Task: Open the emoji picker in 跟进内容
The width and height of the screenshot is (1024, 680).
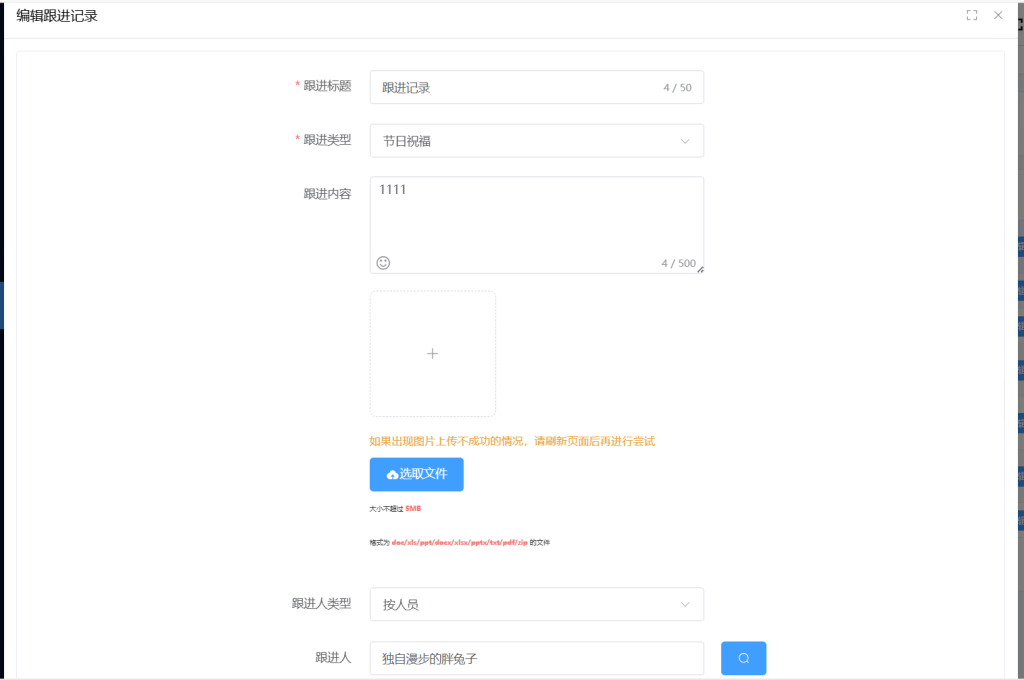Action: (383, 262)
